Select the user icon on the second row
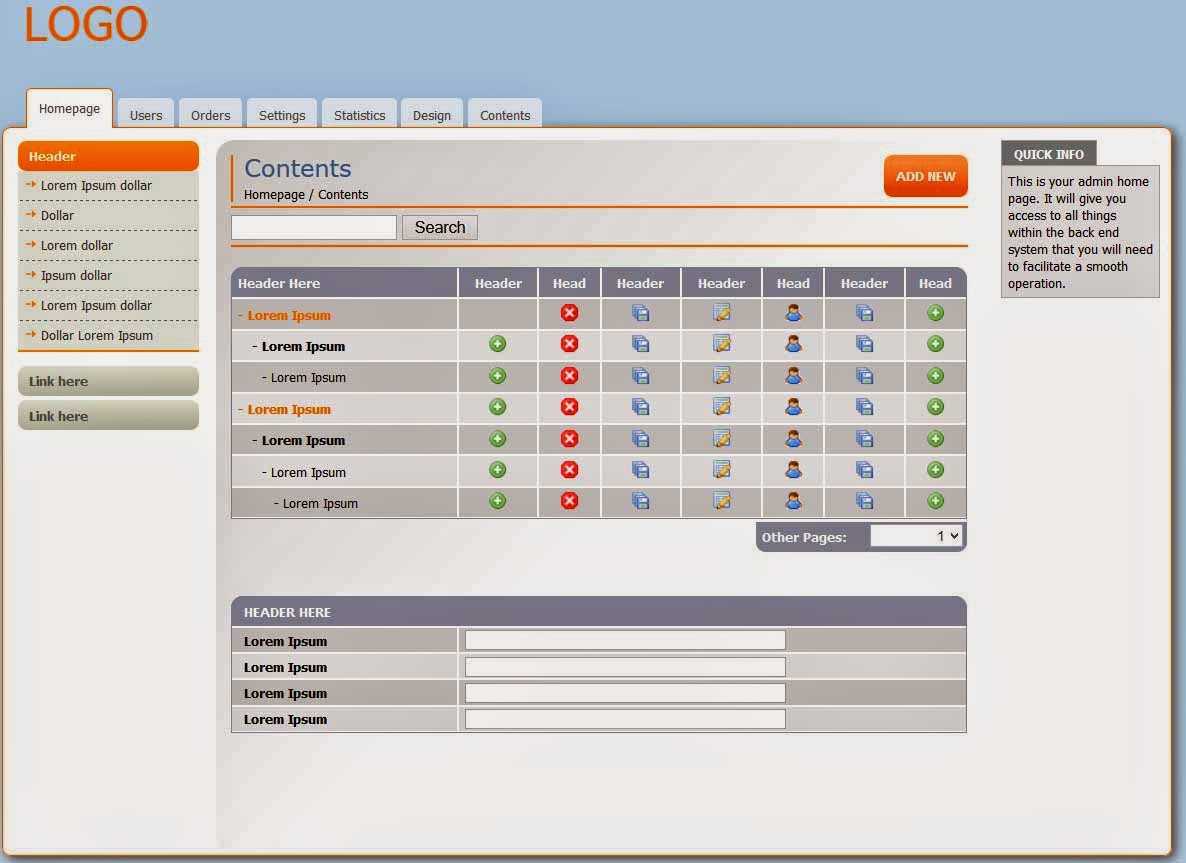Viewport: 1186px width, 863px height. click(793, 343)
